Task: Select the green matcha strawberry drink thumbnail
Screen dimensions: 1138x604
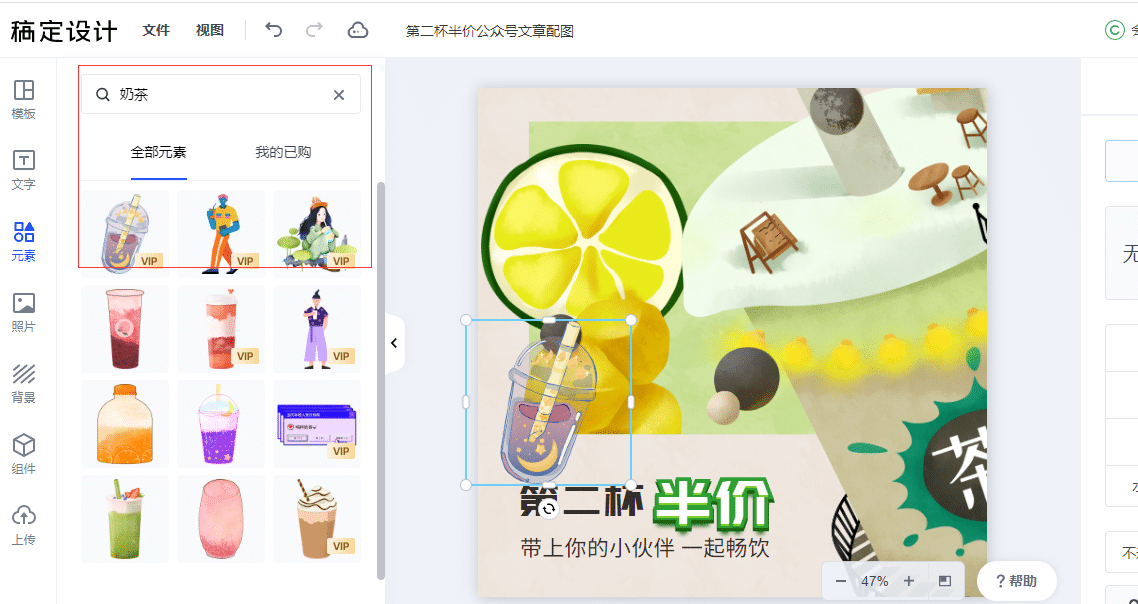Action: tap(125, 519)
